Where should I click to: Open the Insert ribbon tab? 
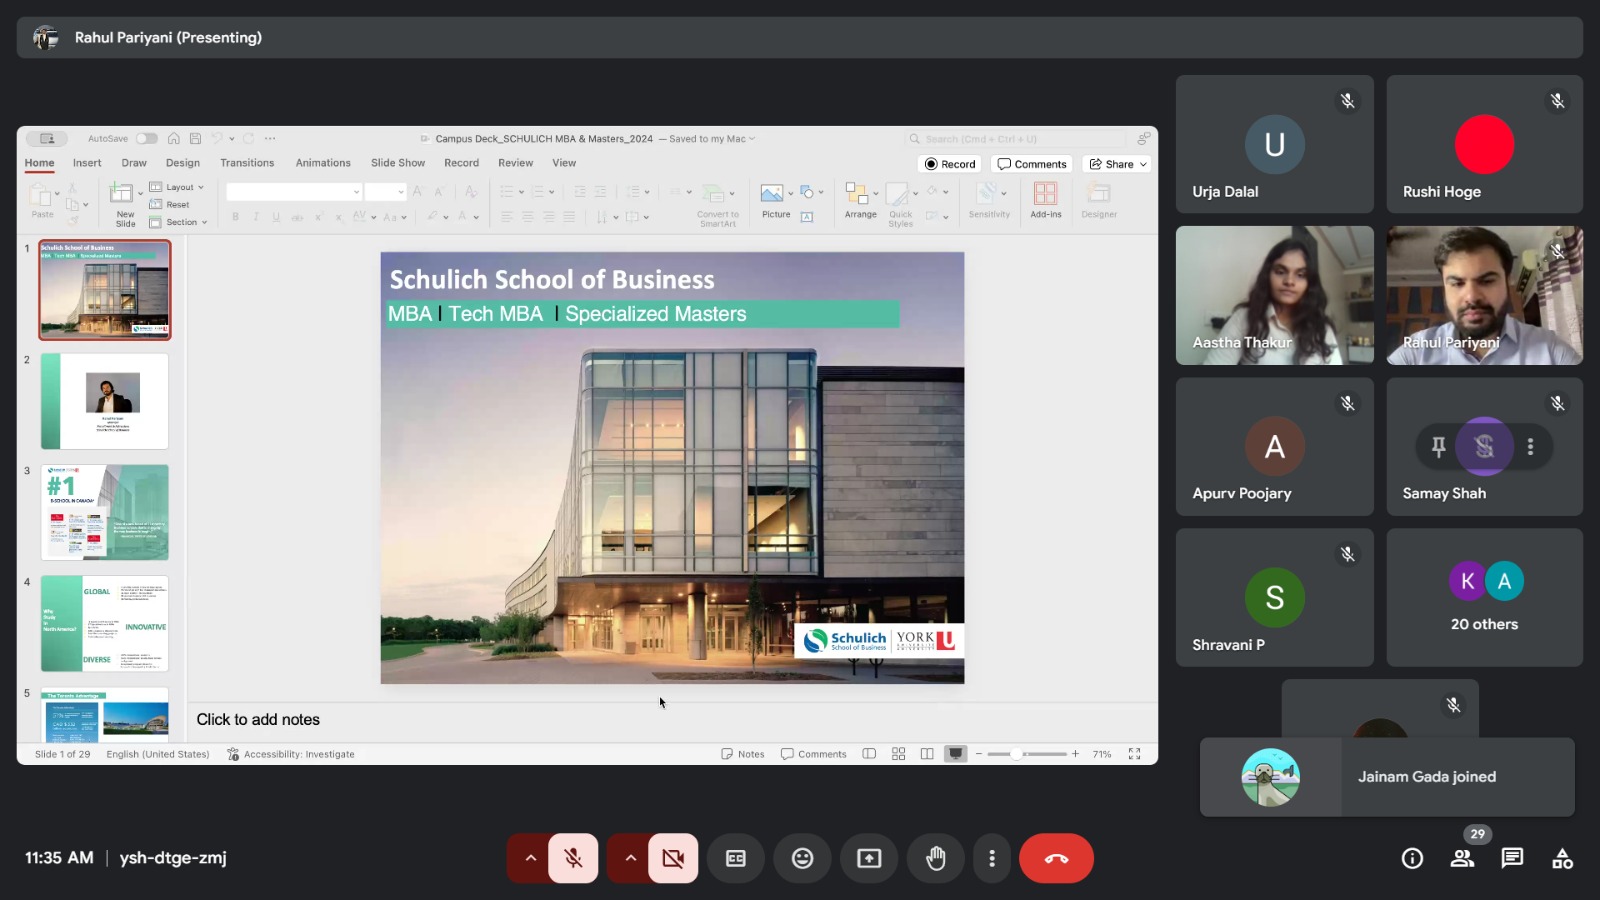tap(87, 163)
